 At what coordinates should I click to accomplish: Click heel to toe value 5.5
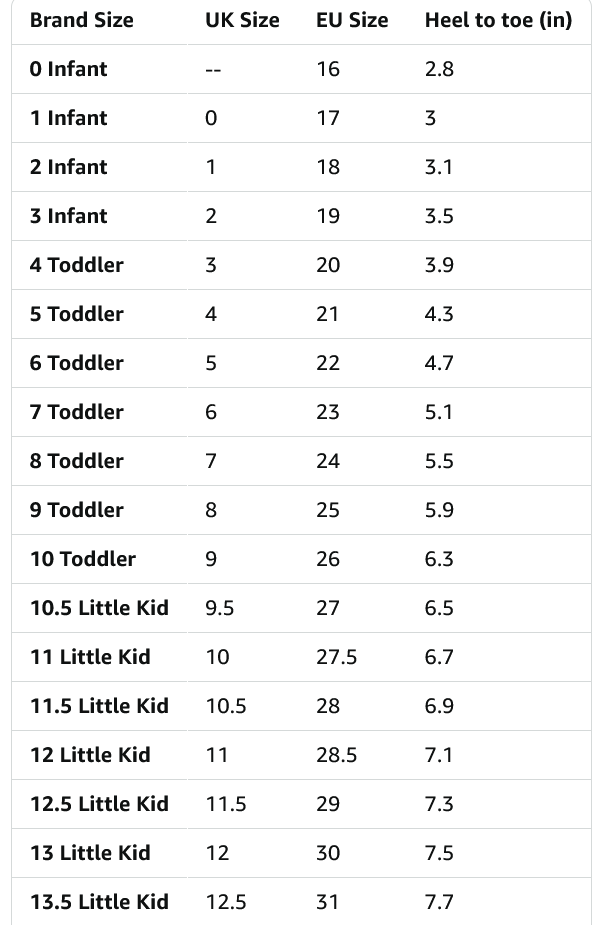coord(439,461)
